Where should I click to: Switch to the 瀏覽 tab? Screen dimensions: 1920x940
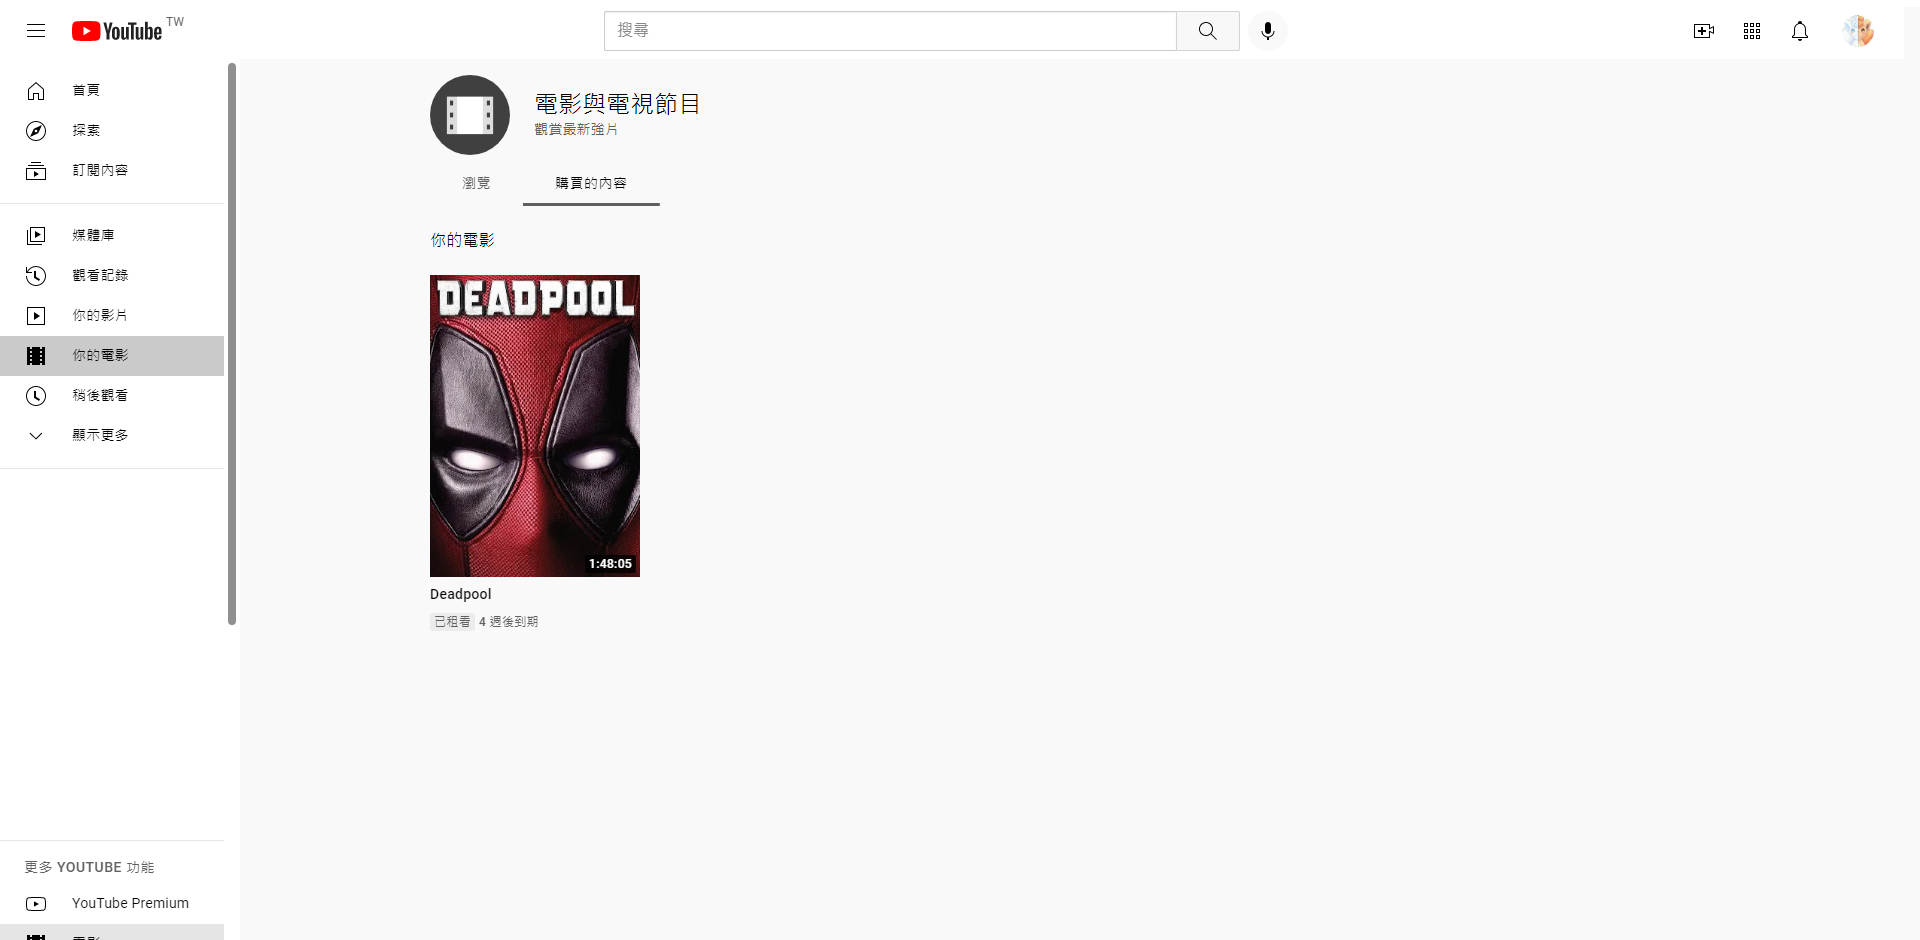[476, 183]
